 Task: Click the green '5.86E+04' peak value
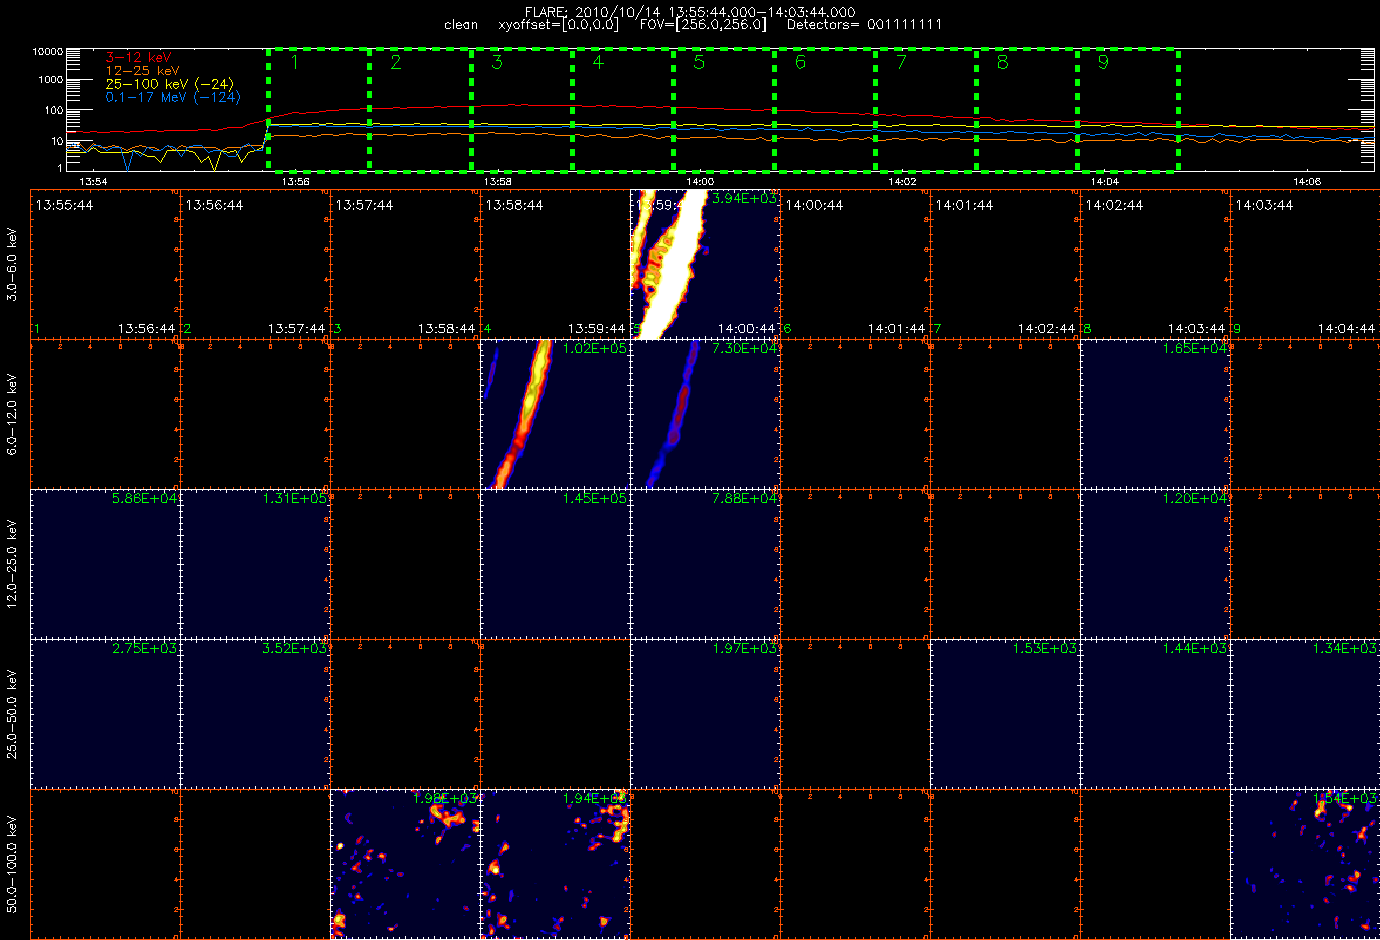144,498
